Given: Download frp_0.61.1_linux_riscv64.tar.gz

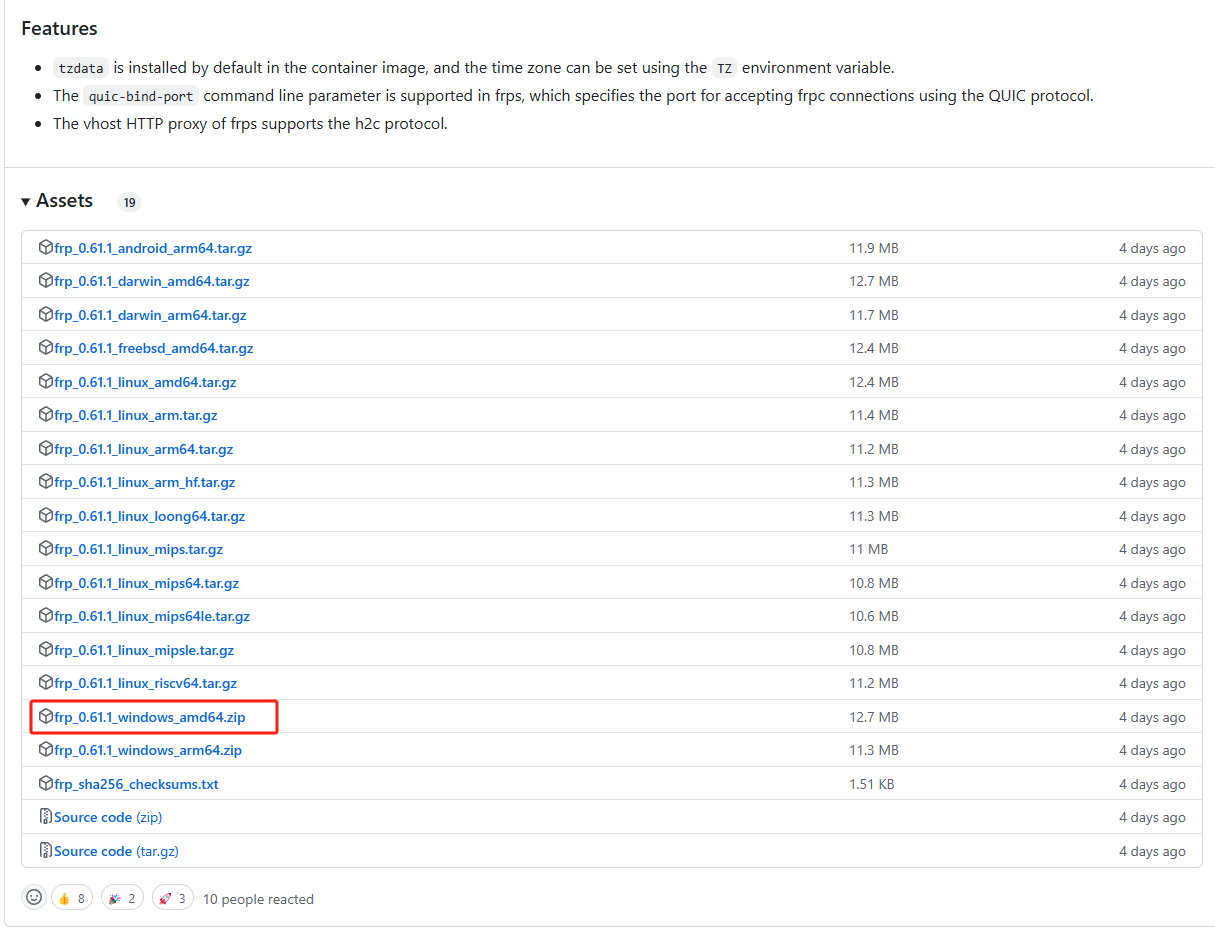Looking at the screenshot, I should (146, 683).
